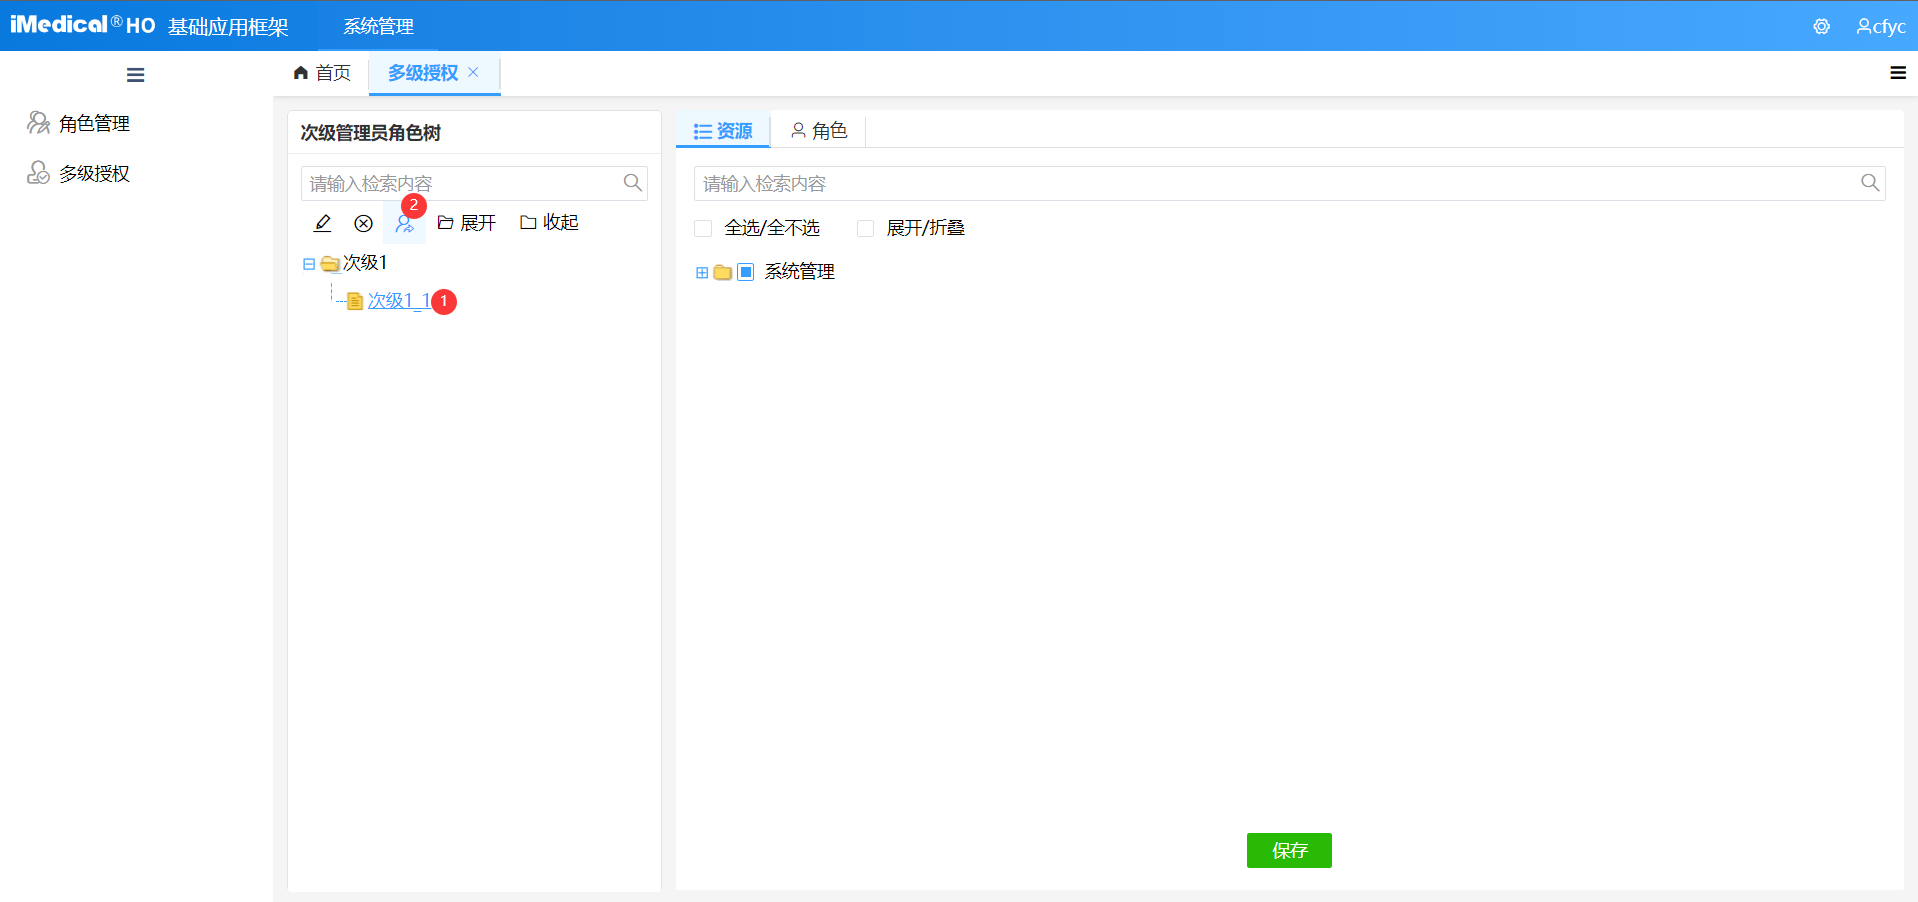Collapse the left sidebar with hamburger icon

135,74
